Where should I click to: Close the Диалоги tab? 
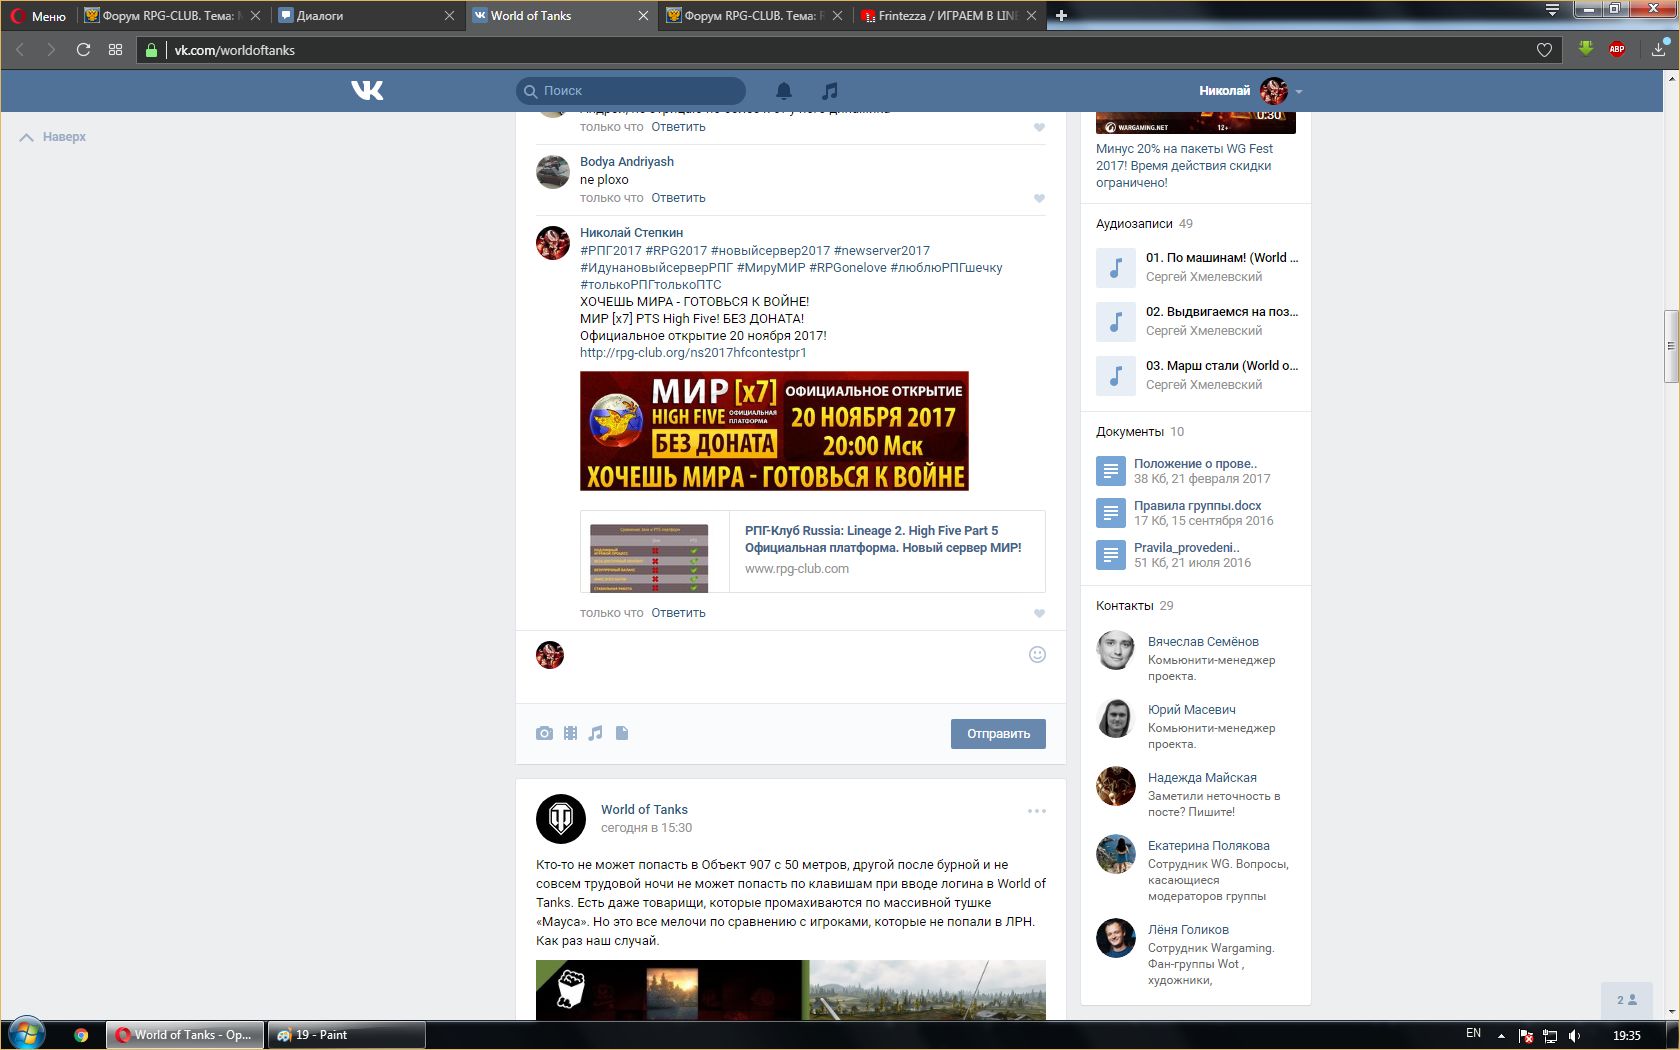tap(449, 16)
